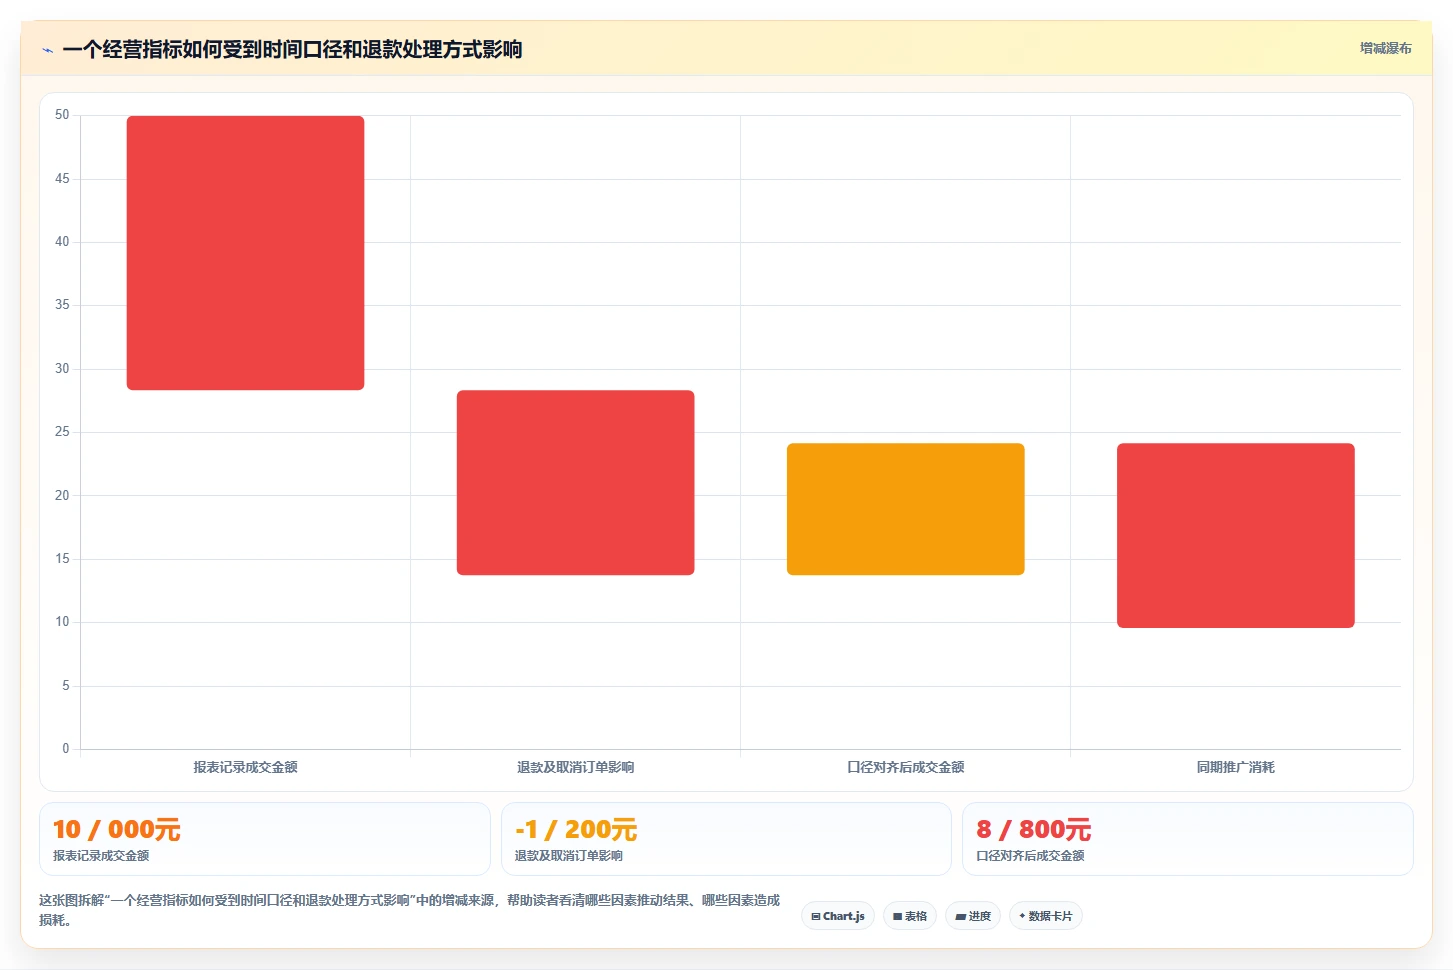1453x970 pixels.
Task: Click the Chart.js tag chip
Action: (838, 916)
